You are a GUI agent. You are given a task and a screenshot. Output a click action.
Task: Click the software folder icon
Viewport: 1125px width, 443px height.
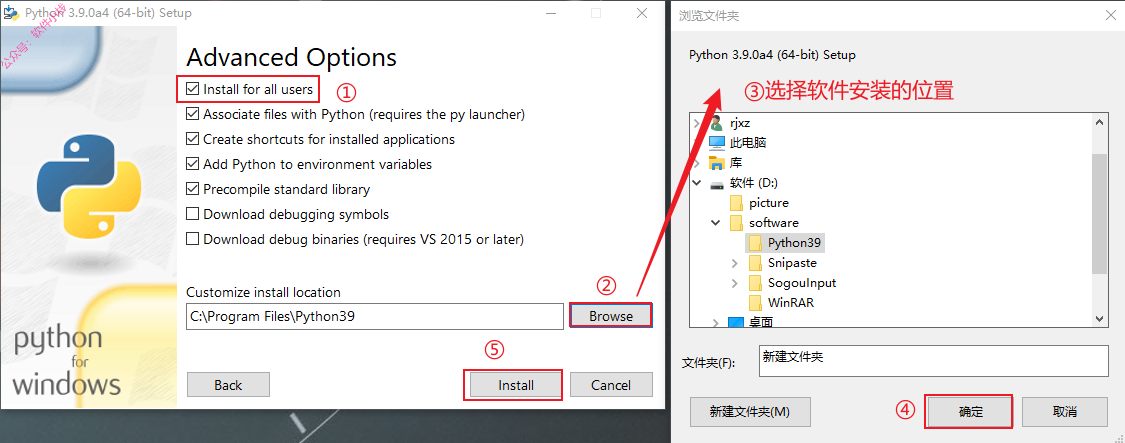pyautogui.click(x=735, y=223)
